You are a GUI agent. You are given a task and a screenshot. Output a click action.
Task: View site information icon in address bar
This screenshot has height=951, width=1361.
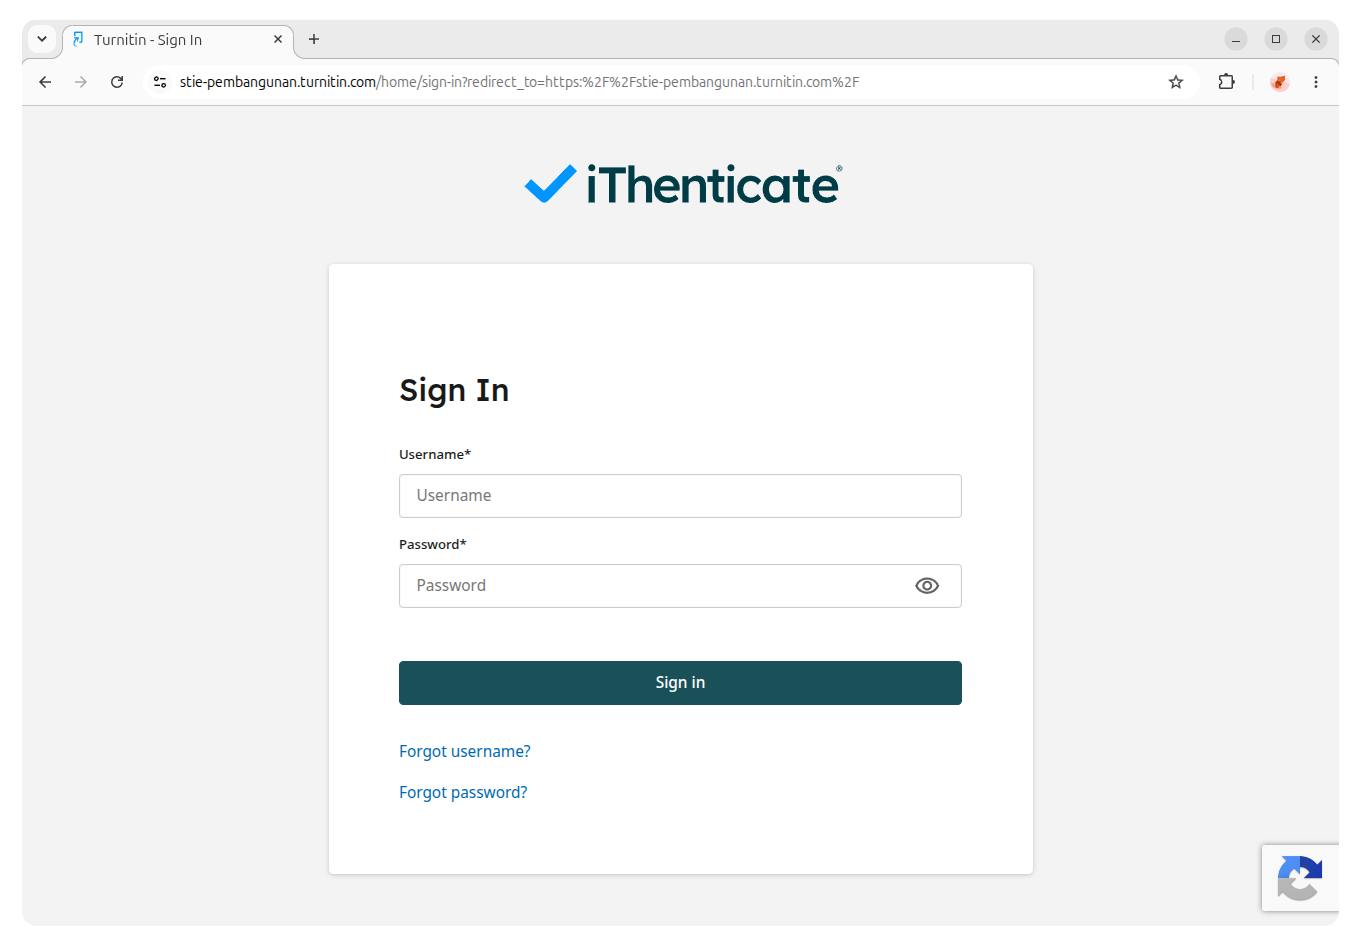(x=160, y=82)
